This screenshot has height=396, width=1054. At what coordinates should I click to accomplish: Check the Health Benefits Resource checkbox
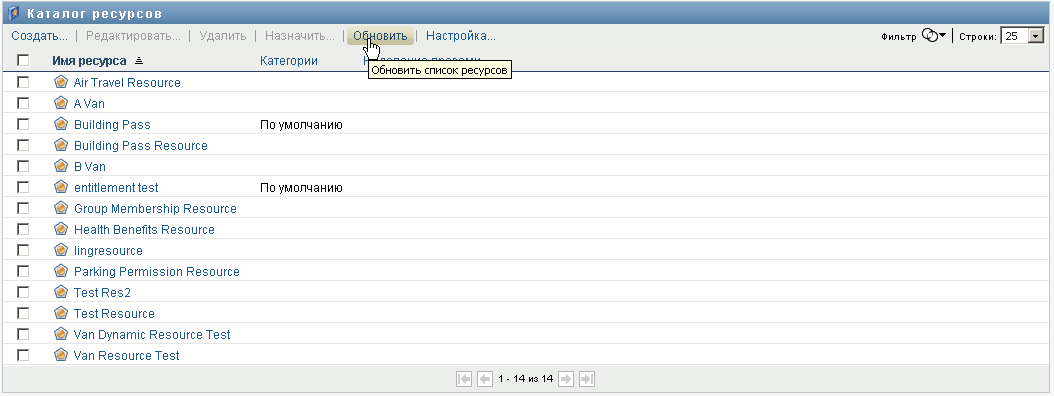pos(24,229)
